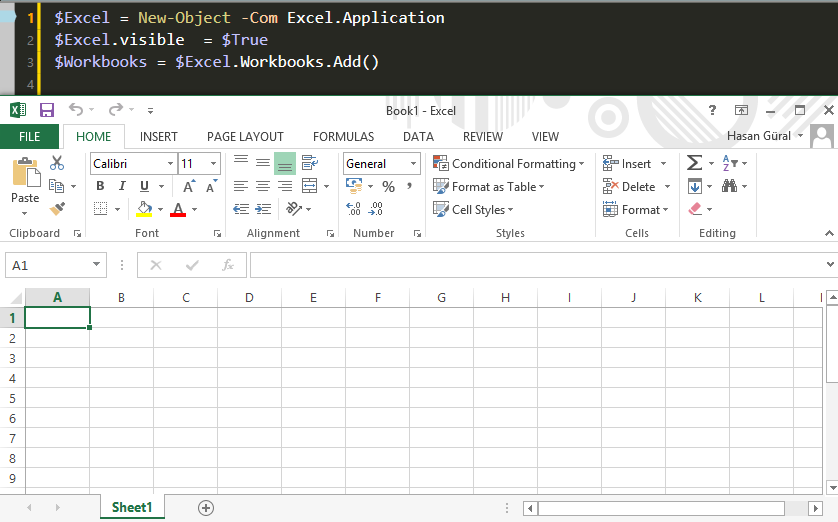
Task: Decrease font size with small A icon
Action: 212,186
